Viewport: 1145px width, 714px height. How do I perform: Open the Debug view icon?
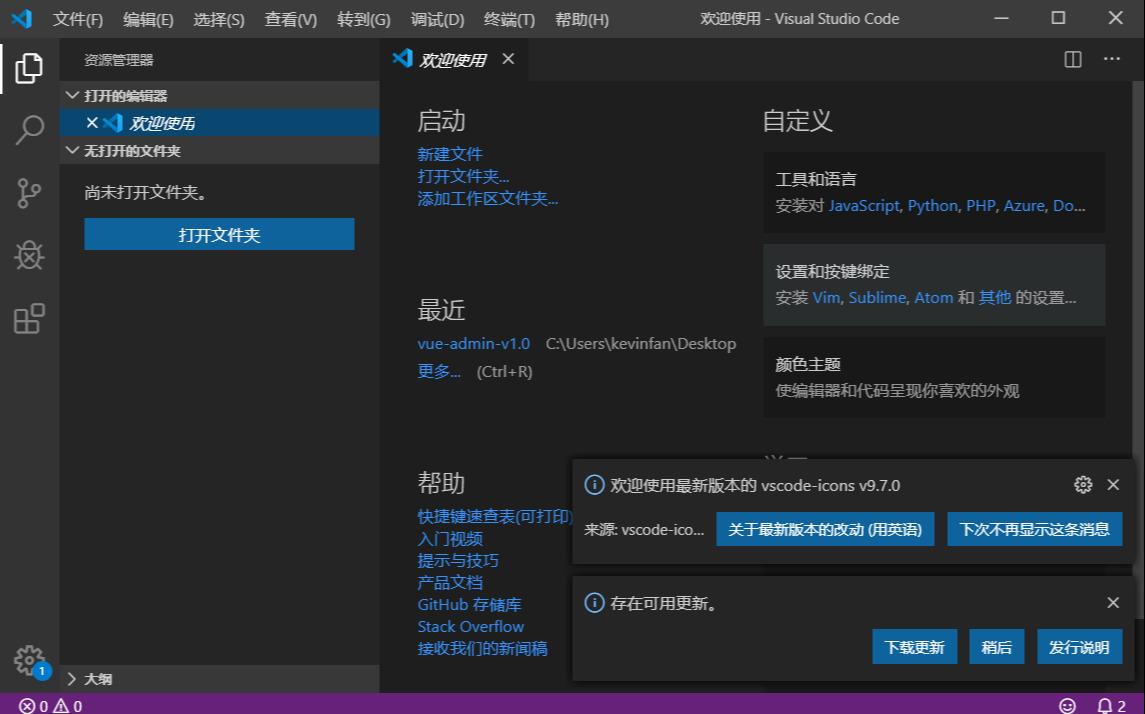[x=29, y=256]
